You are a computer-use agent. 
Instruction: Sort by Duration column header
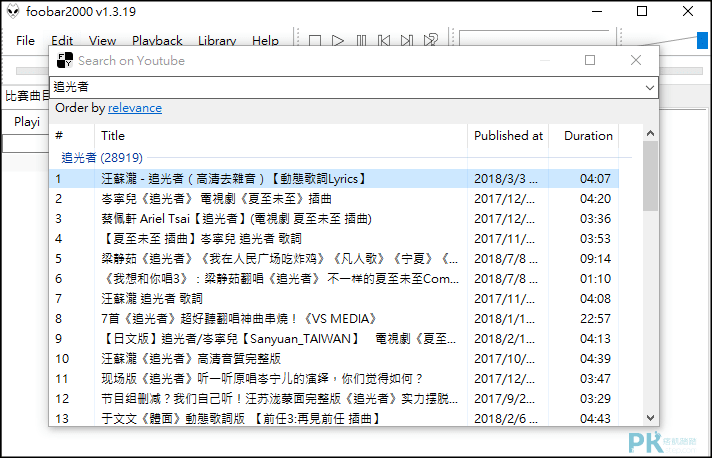point(584,136)
